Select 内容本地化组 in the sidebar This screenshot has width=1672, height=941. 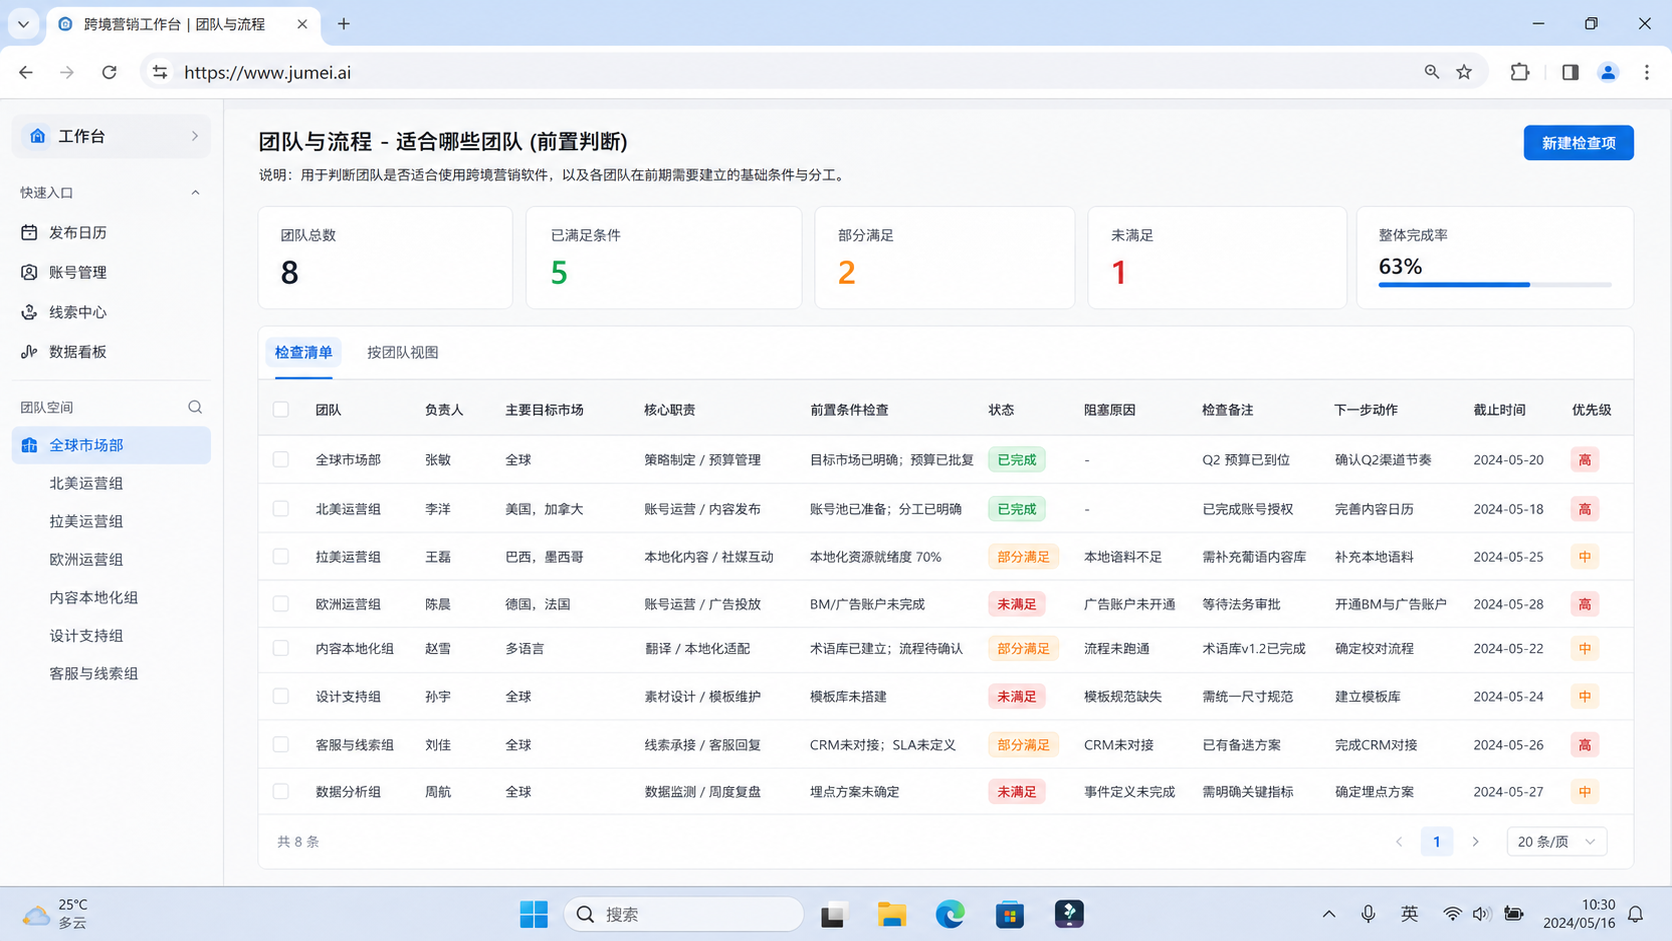click(x=93, y=597)
